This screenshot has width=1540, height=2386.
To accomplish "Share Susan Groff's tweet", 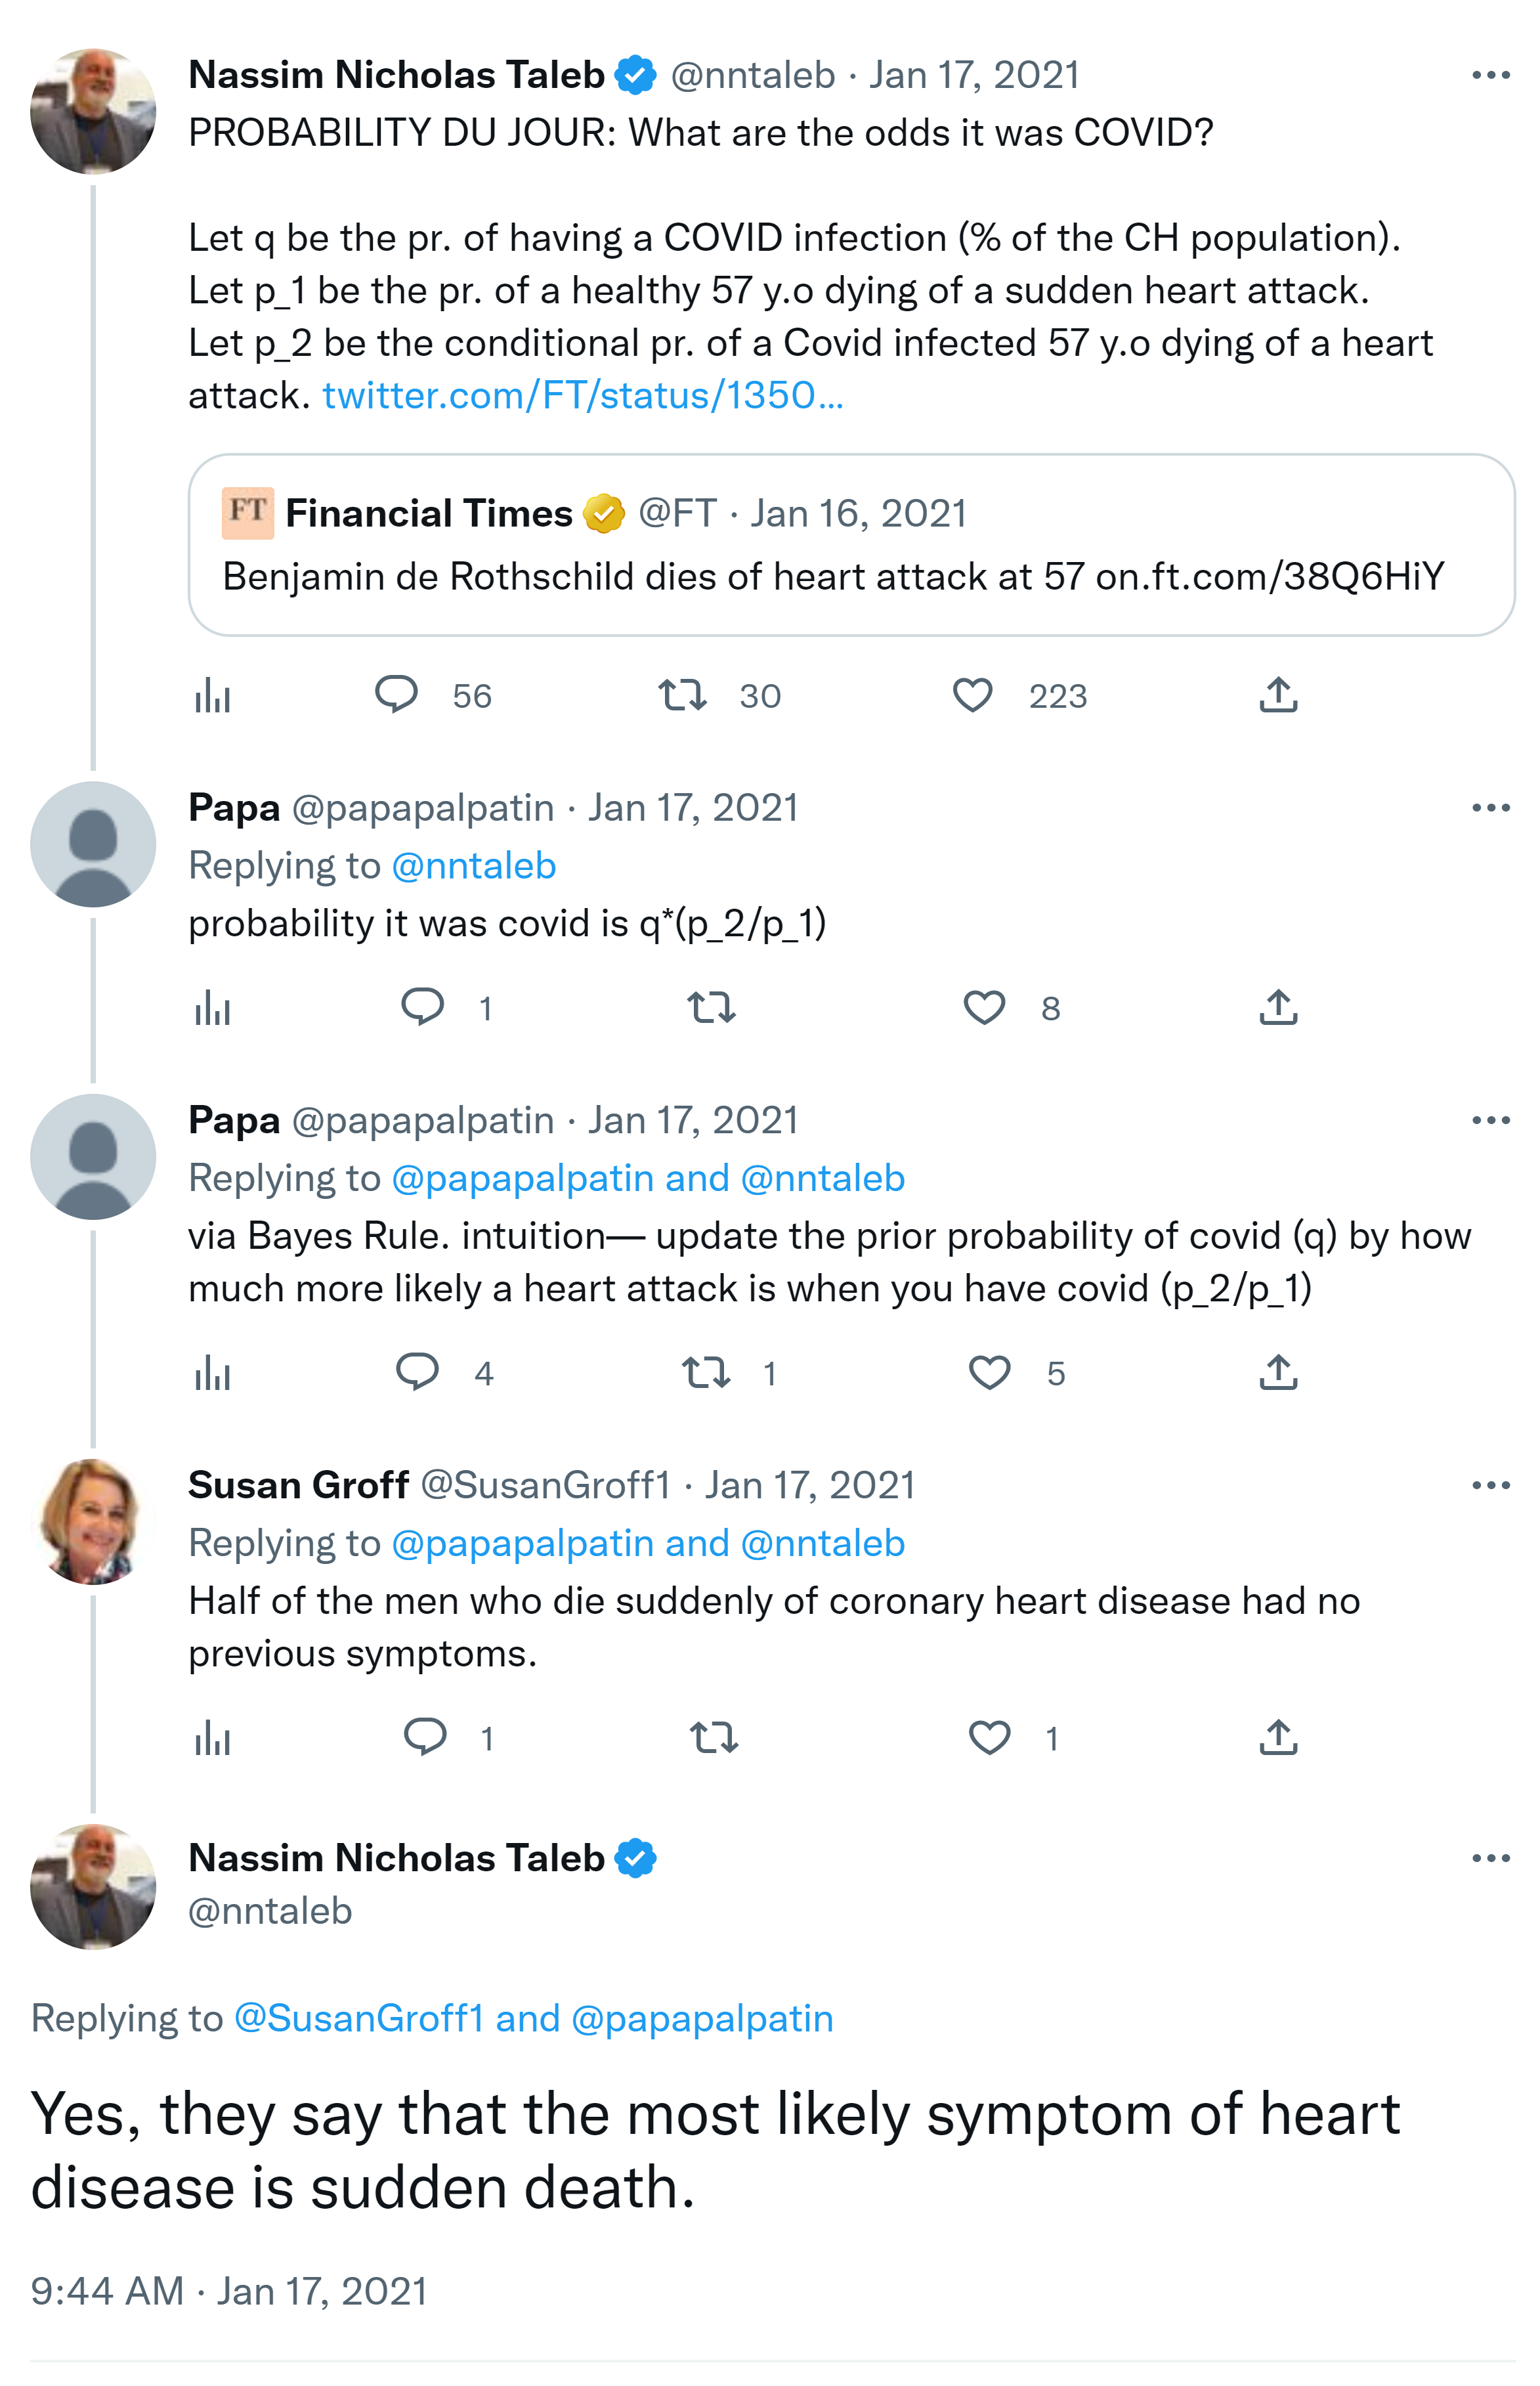I will (x=1277, y=1738).
